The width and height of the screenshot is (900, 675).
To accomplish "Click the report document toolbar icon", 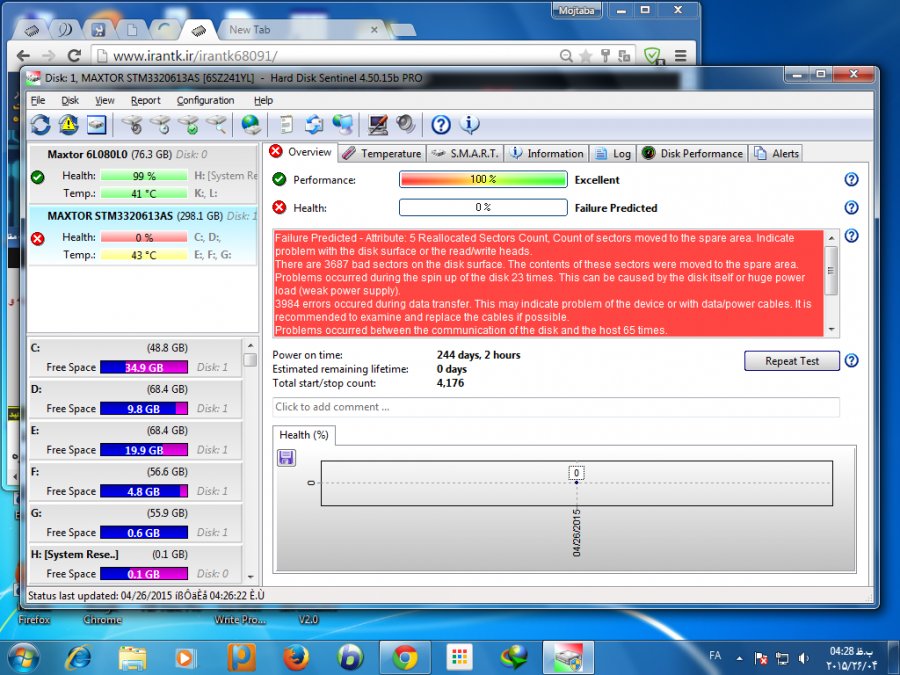I will click(x=286, y=125).
